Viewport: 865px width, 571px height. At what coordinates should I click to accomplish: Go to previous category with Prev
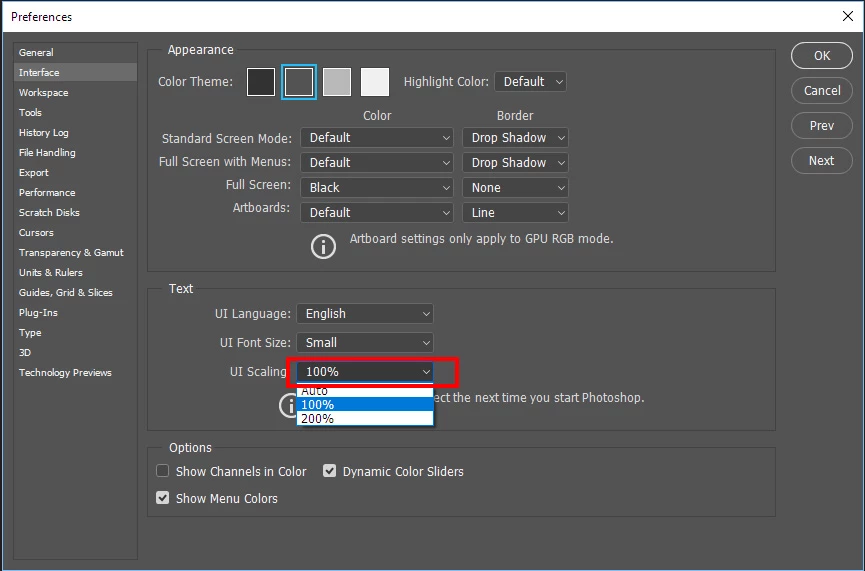[x=822, y=126]
